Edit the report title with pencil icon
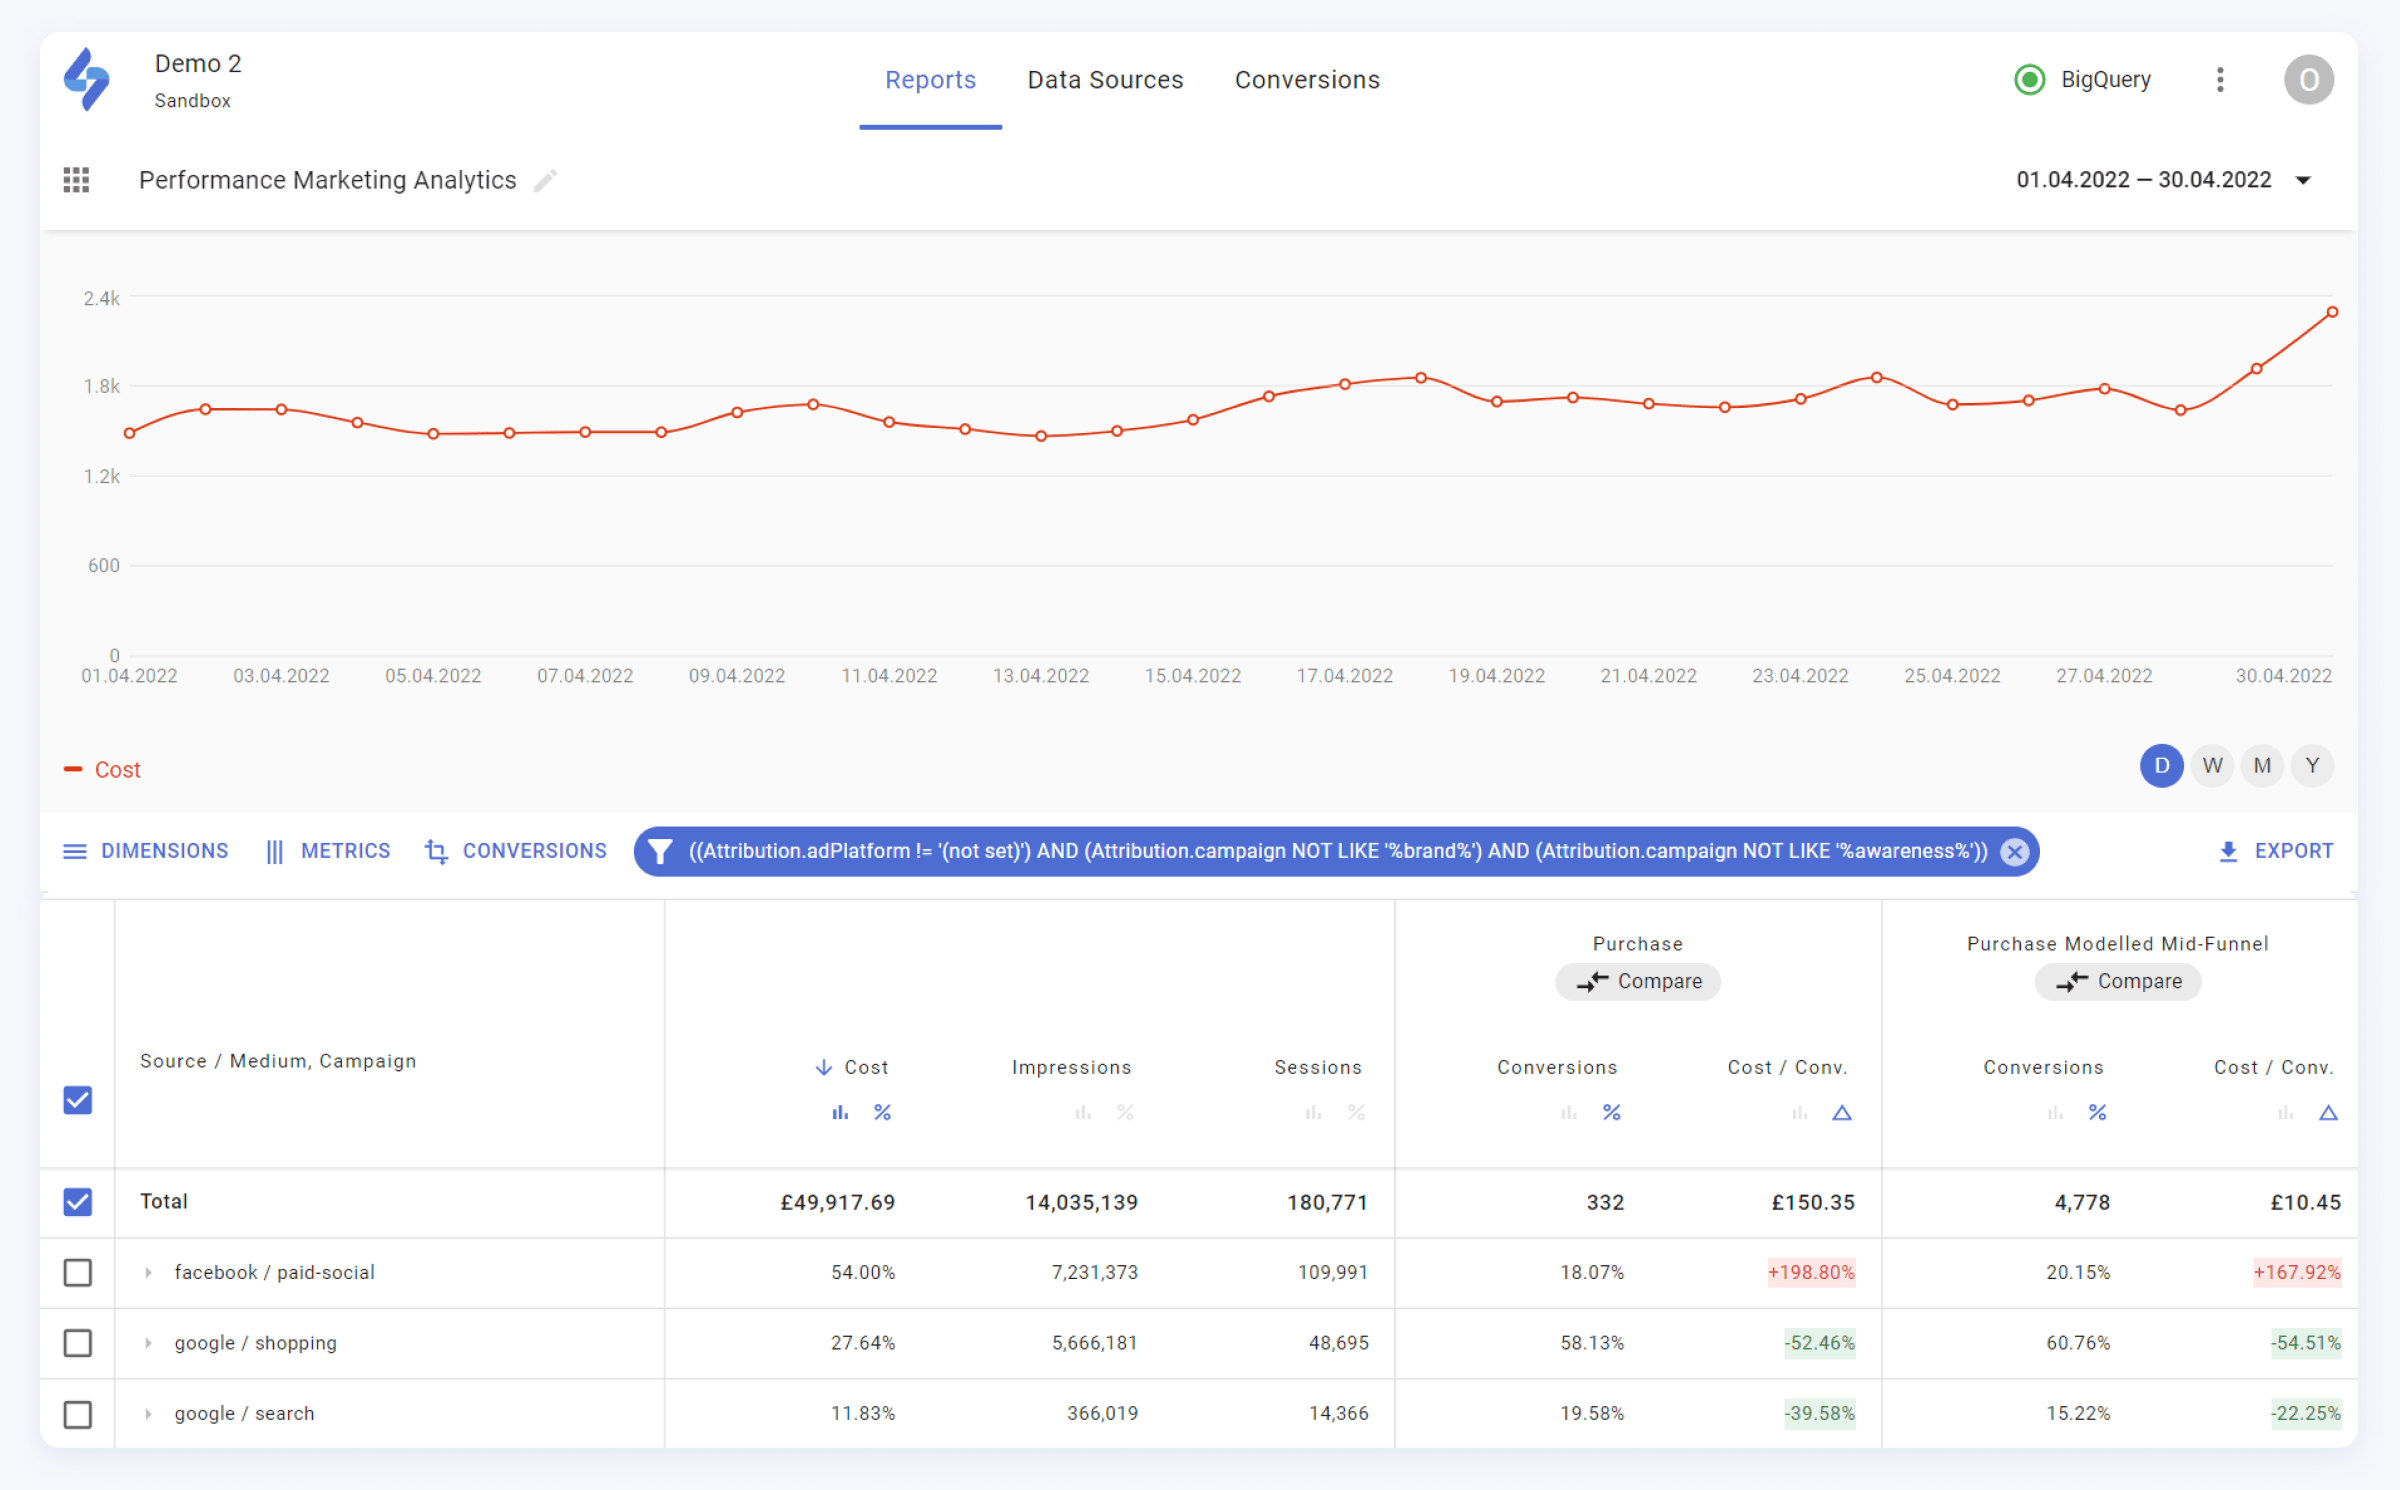This screenshot has width=2400, height=1490. pyautogui.click(x=545, y=180)
